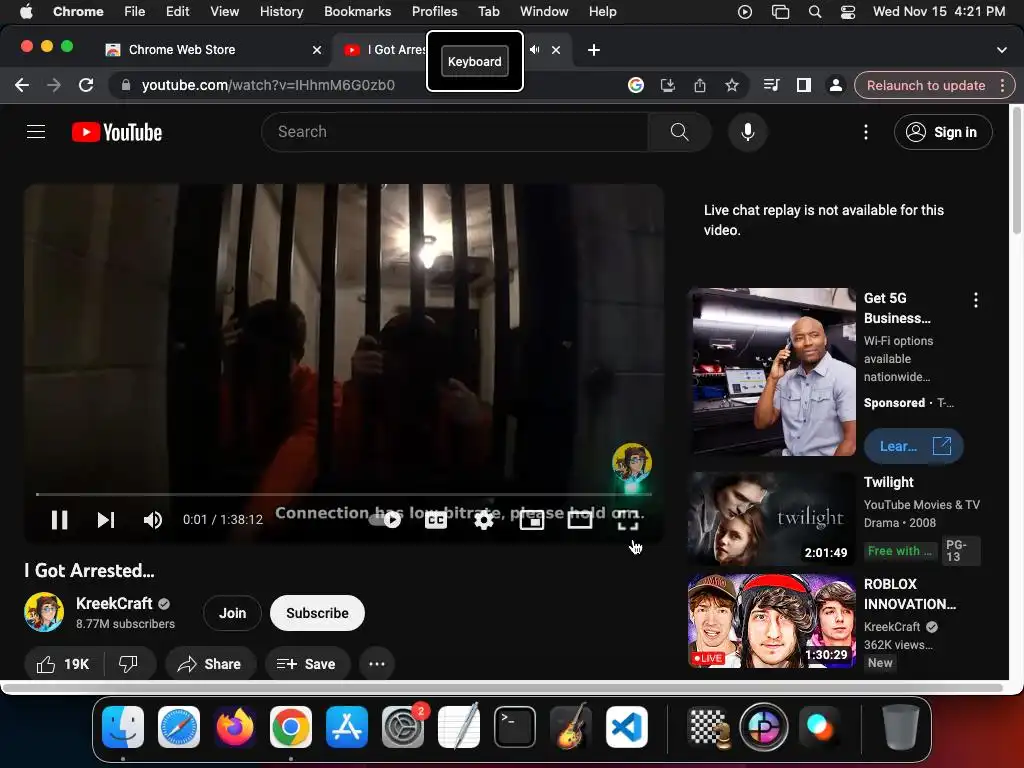
Task: Install app via address bar icon
Action: point(667,85)
